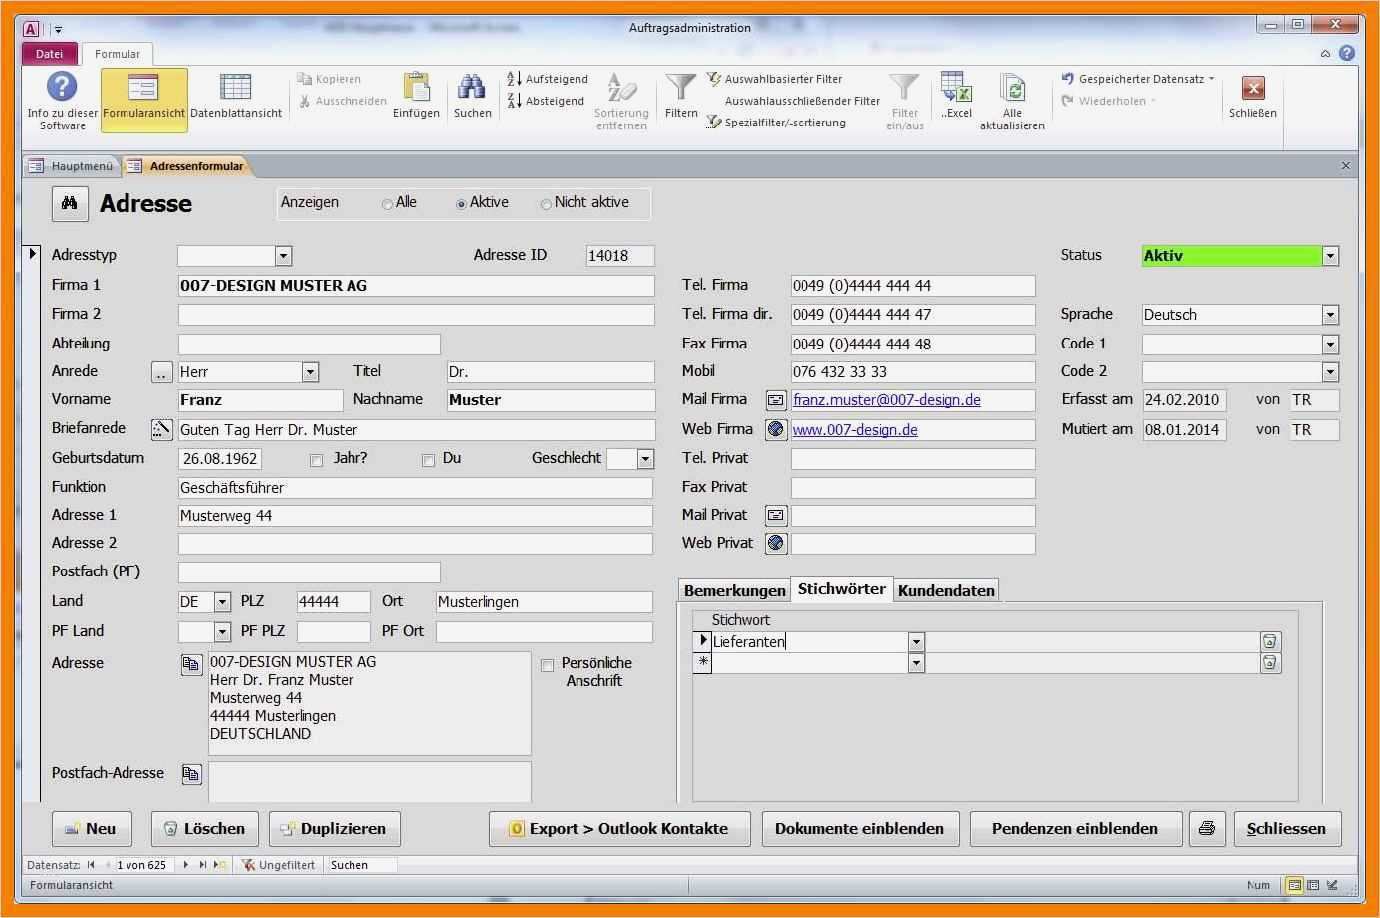The width and height of the screenshot is (1380, 918).
Task: Select the 'Alle' radio button
Action: pos(387,204)
